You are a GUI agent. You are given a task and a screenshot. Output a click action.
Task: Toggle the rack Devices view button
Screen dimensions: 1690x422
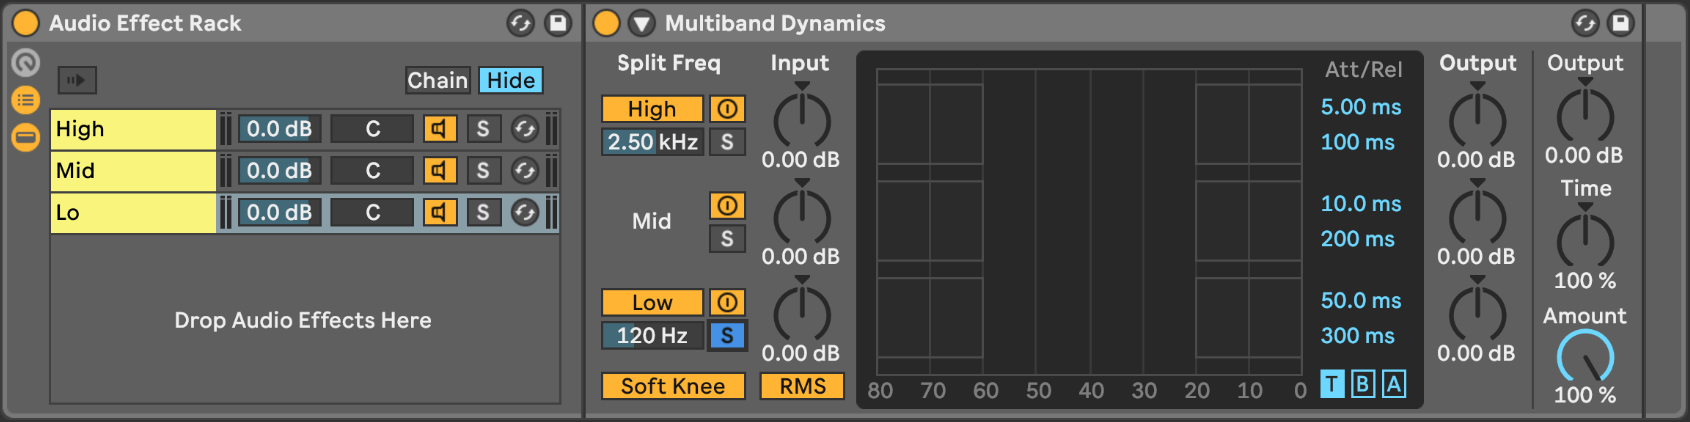25,137
